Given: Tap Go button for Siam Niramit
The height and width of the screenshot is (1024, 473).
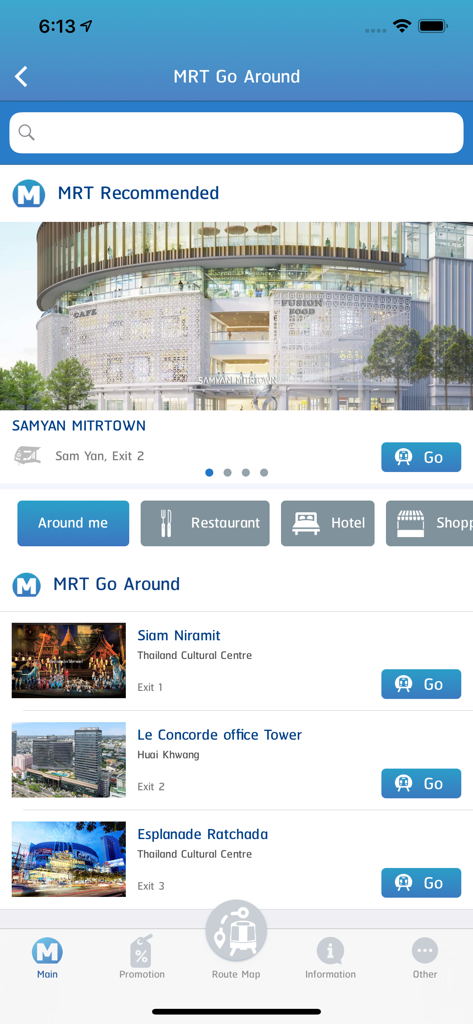Looking at the screenshot, I should [x=421, y=684].
